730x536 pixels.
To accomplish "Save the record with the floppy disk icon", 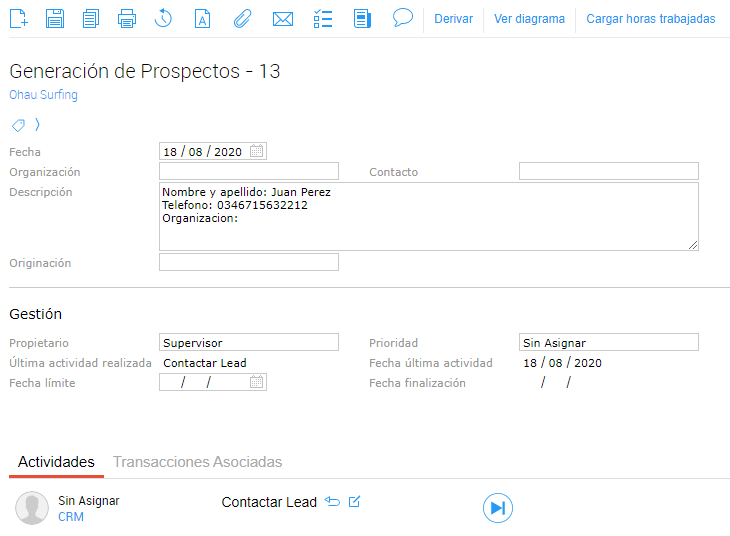I will 55,18.
